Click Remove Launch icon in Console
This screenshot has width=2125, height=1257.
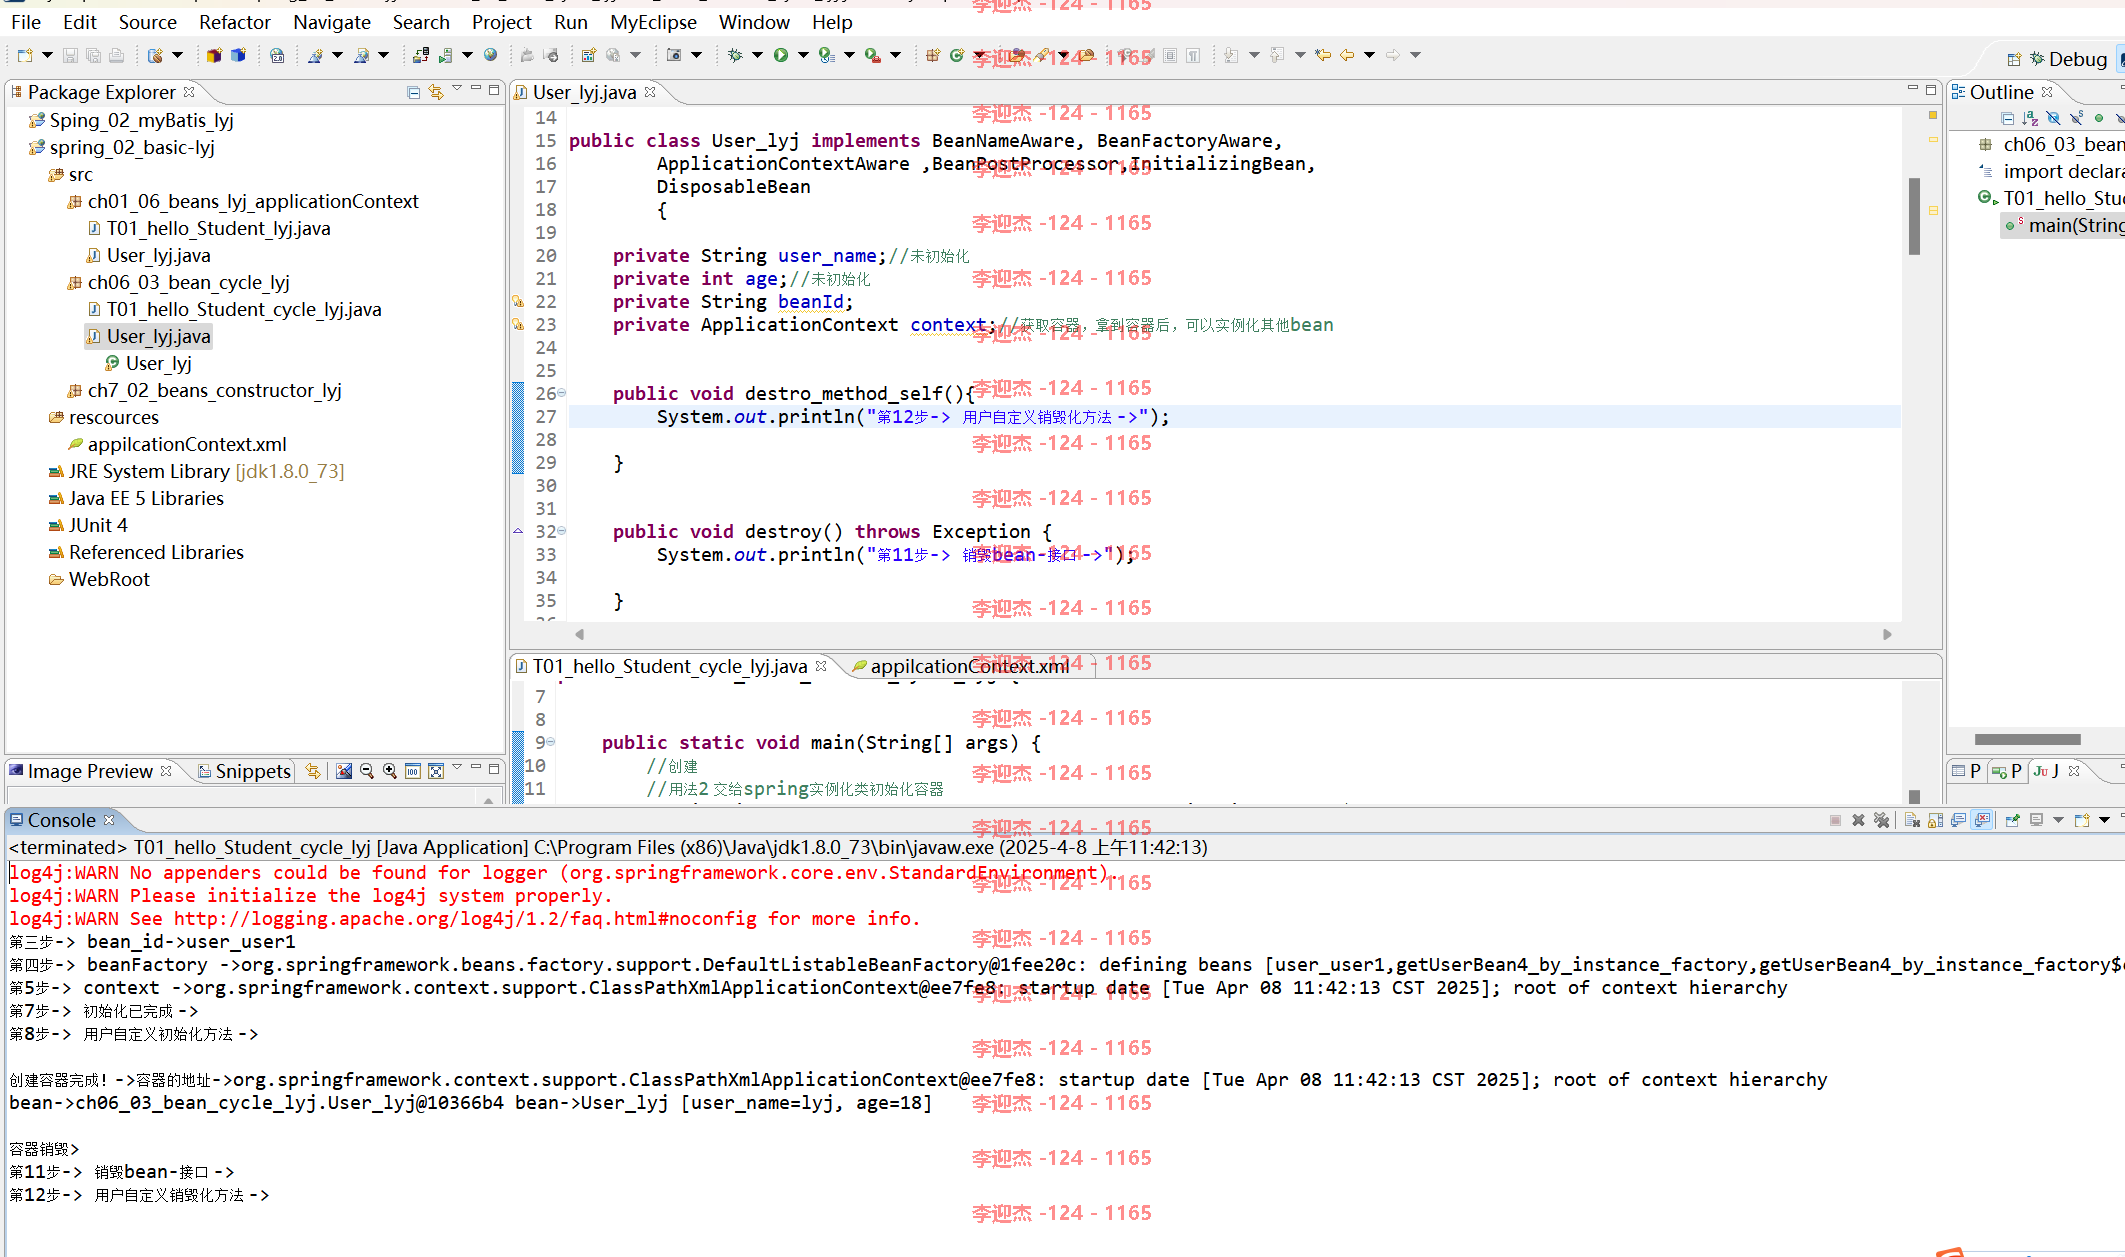1858,820
